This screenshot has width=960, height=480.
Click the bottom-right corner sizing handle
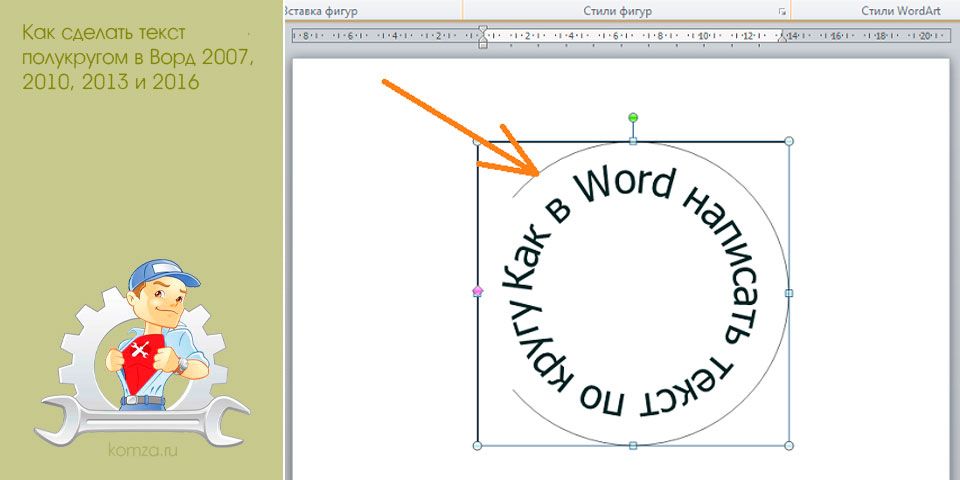[789, 445]
